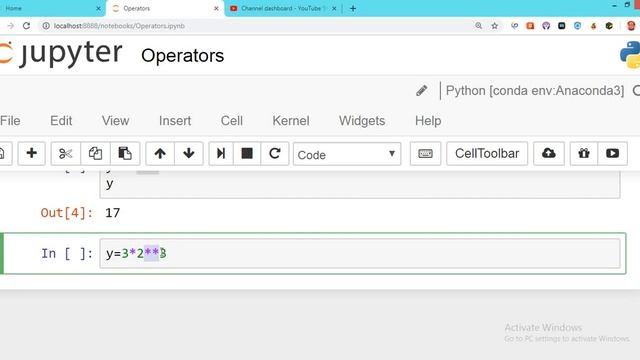Click the In [ ] prompt of the active cell

click(x=67, y=253)
